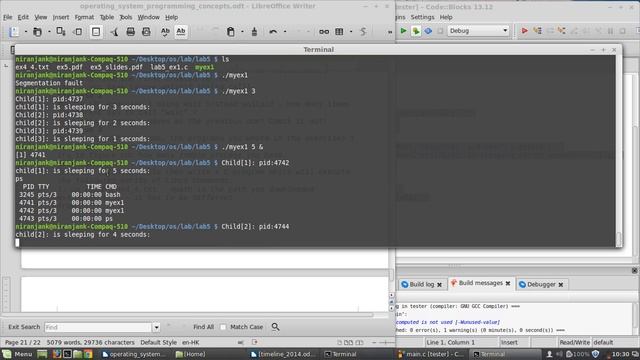
Task: Open the File menu in Writer
Action: point(8,17)
